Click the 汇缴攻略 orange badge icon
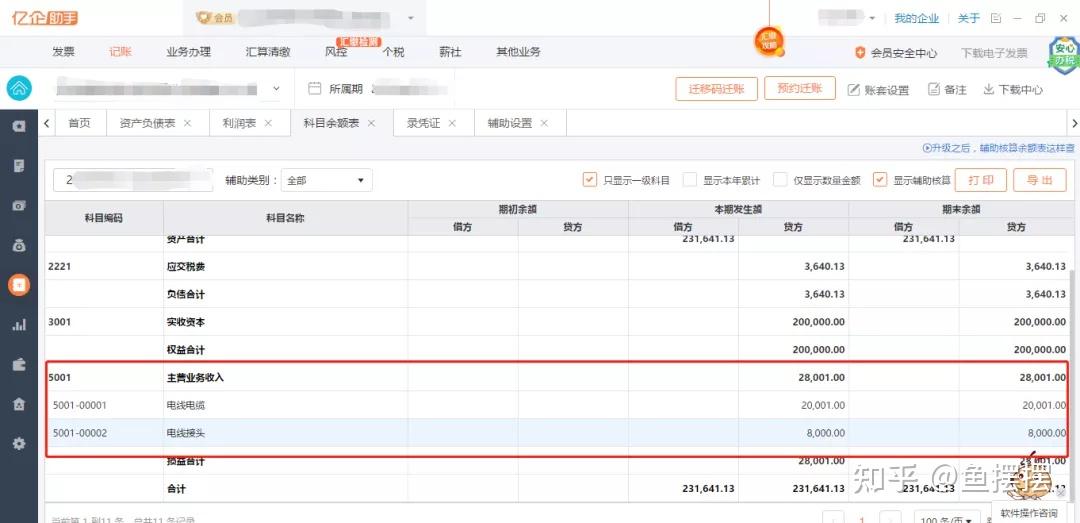 click(769, 41)
